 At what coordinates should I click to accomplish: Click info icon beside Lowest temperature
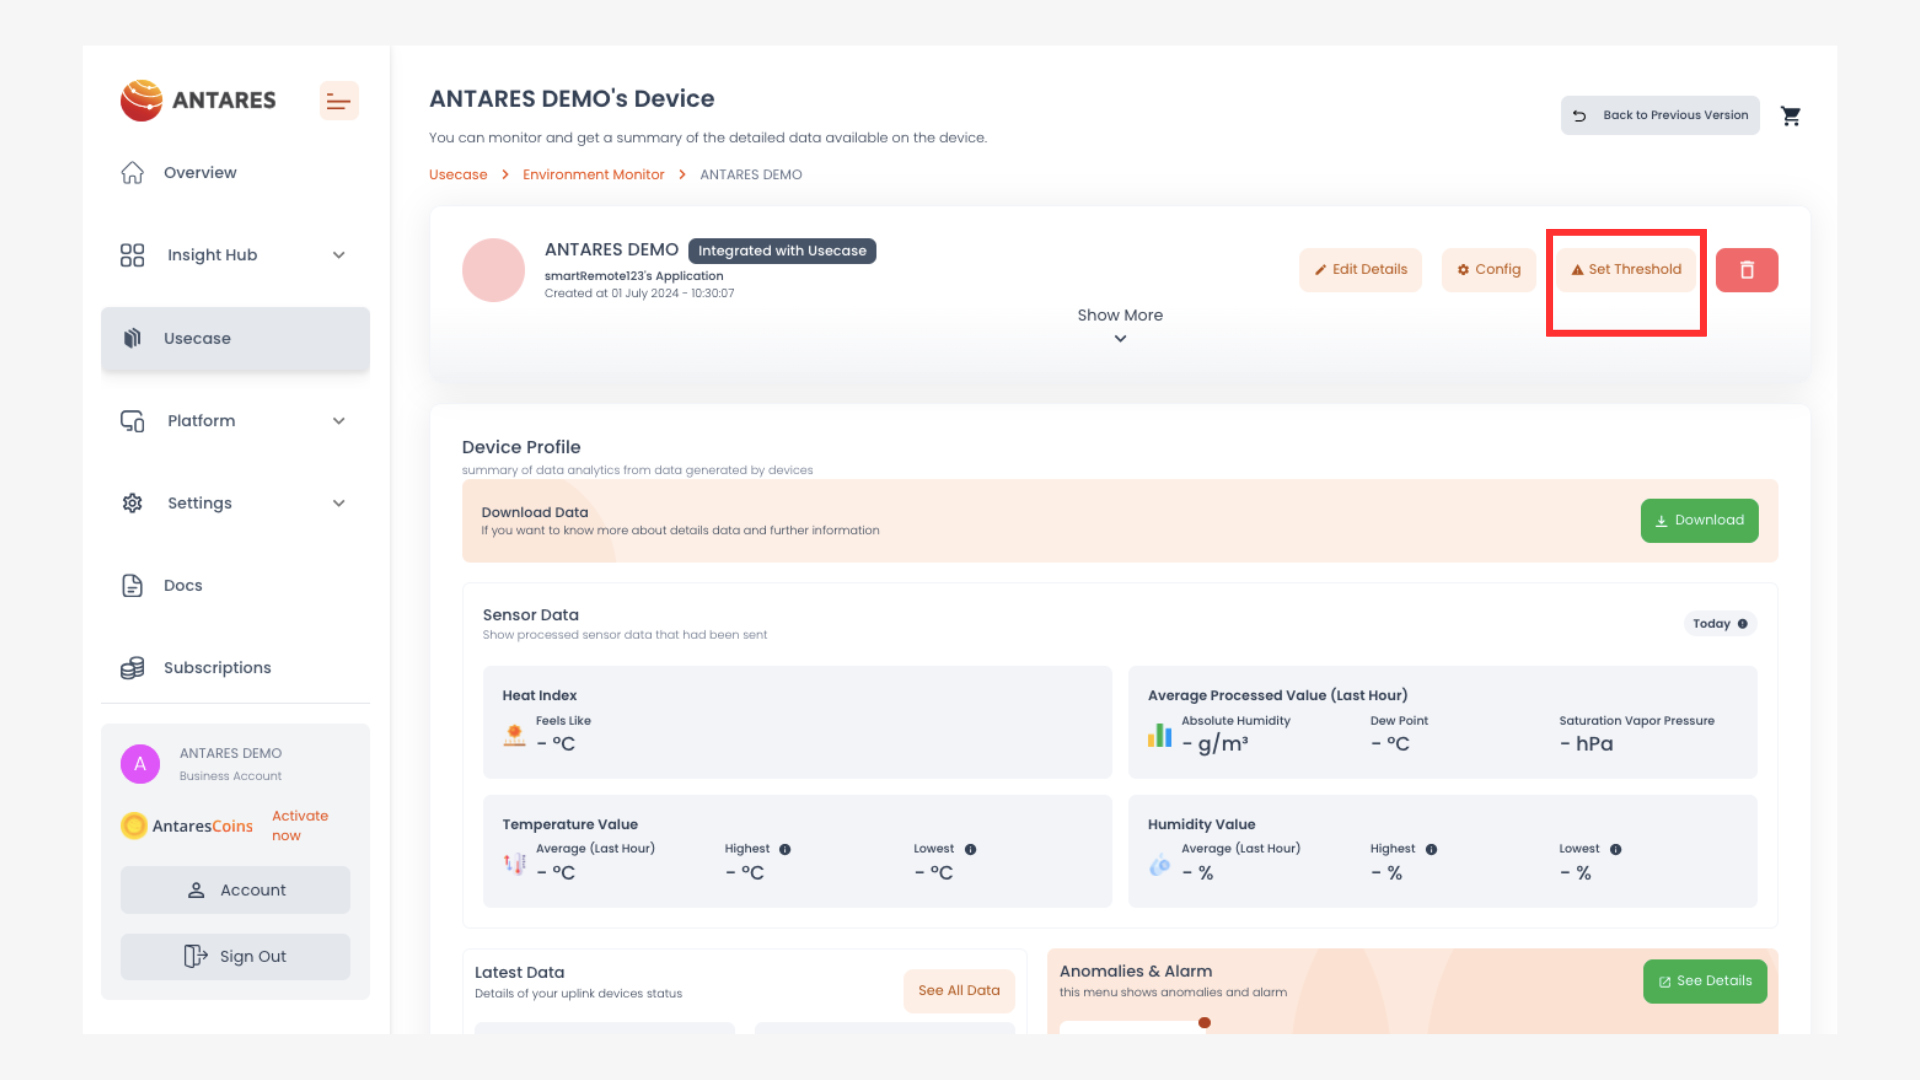970,849
